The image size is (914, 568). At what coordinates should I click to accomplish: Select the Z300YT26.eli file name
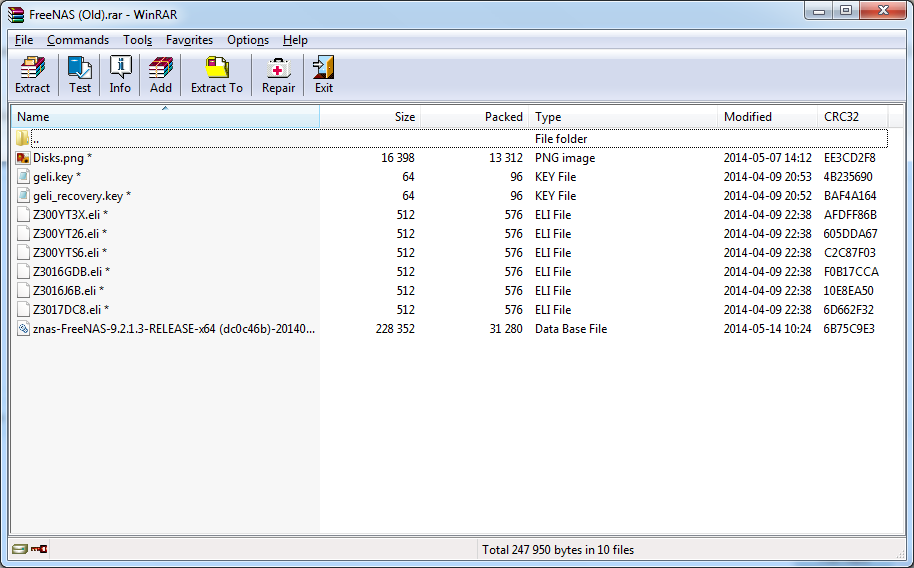[70, 234]
